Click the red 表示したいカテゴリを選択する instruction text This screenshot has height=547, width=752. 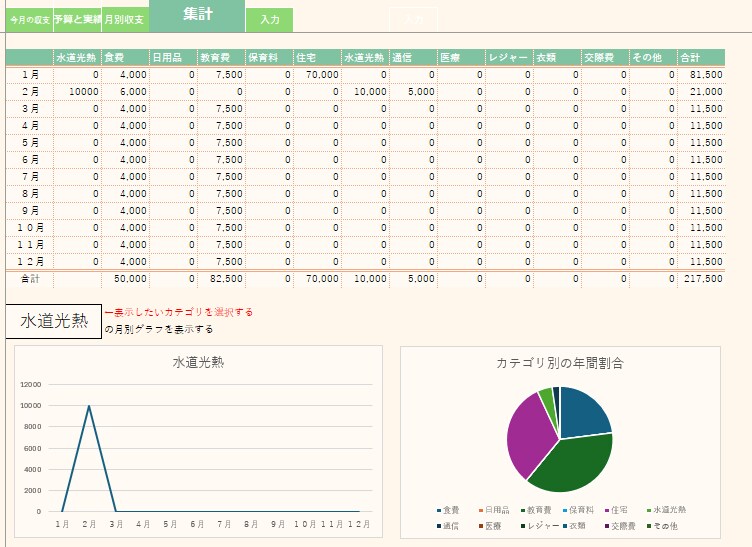(x=179, y=312)
